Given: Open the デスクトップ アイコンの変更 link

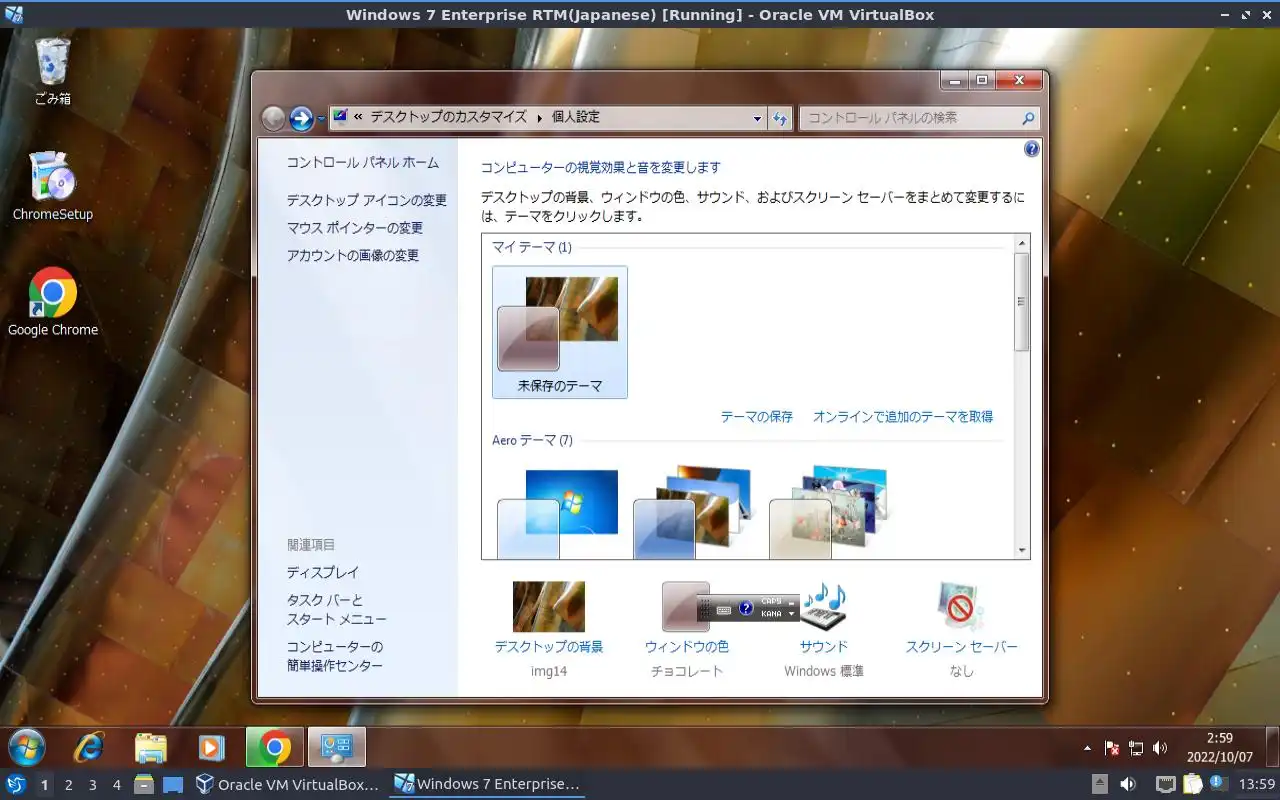Looking at the screenshot, I should point(367,200).
